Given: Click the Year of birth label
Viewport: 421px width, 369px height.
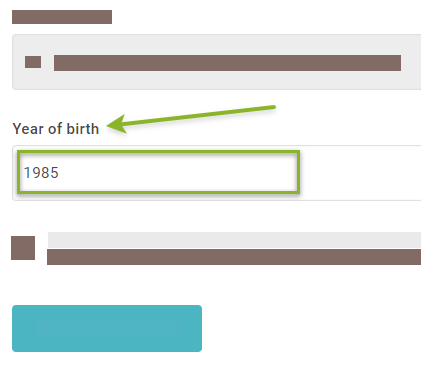Looking at the screenshot, I should 56,129.
